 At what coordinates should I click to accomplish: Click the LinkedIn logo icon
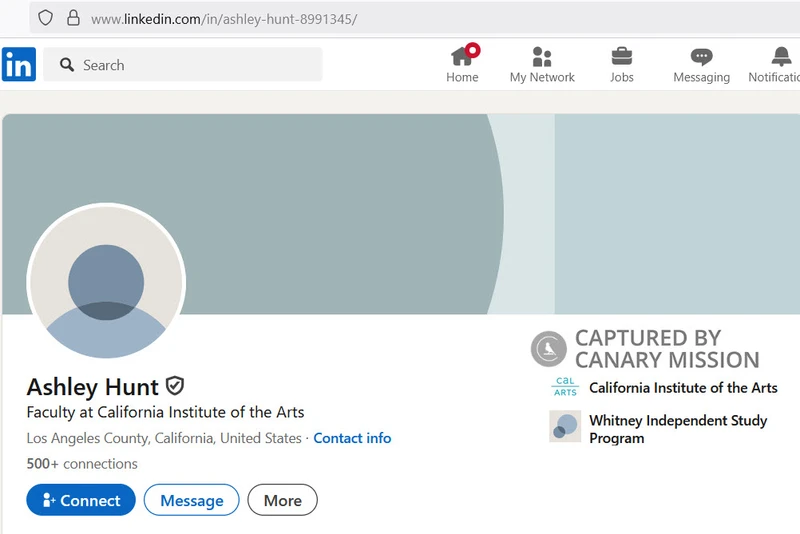(19, 64)
